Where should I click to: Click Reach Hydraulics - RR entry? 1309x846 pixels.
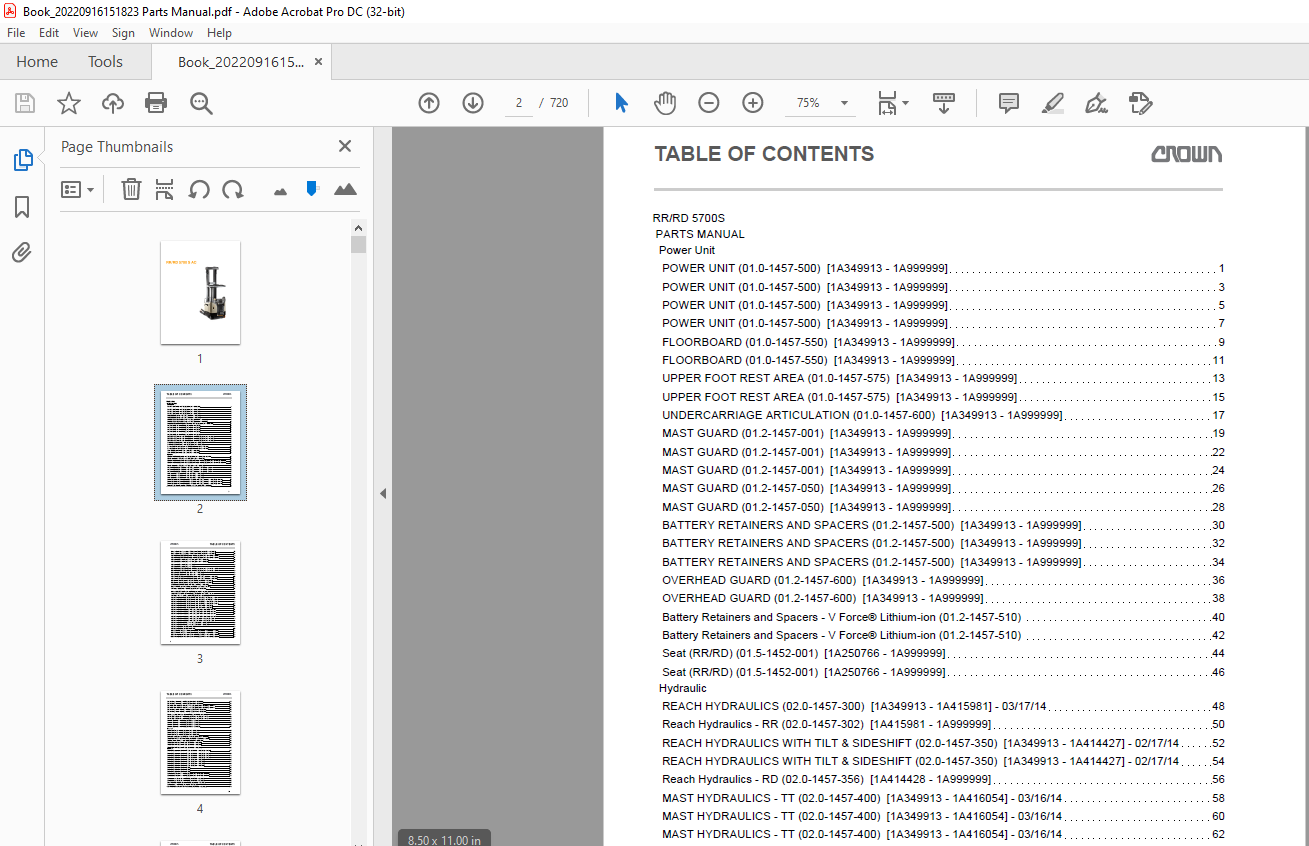pyautogui.click(x=943, y=724)
